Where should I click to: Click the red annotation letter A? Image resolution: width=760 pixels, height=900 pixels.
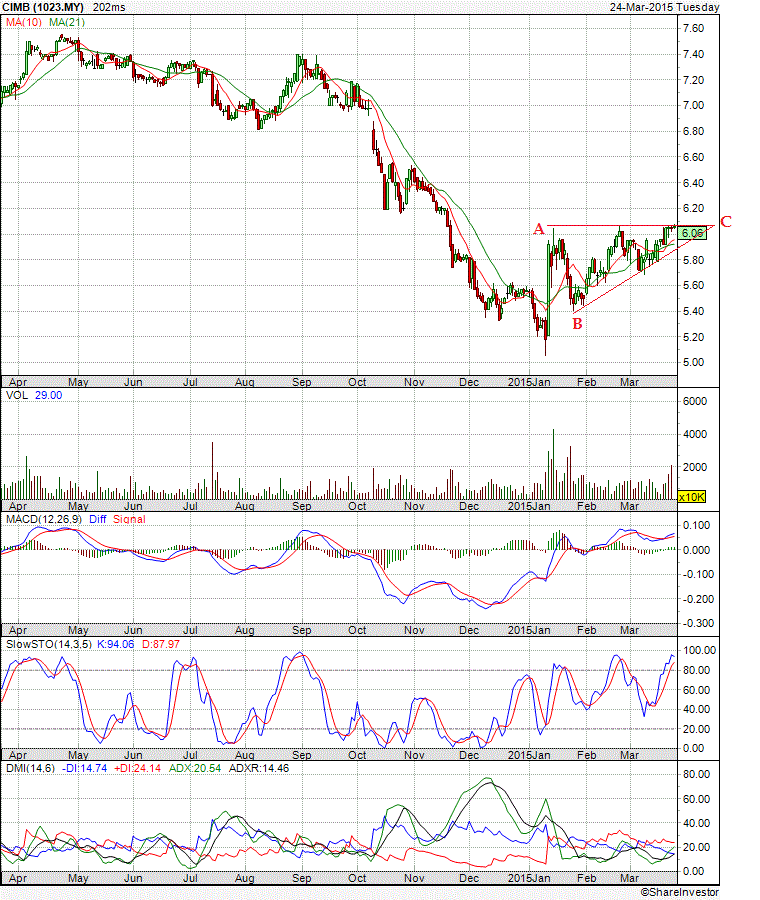point(538,229)
